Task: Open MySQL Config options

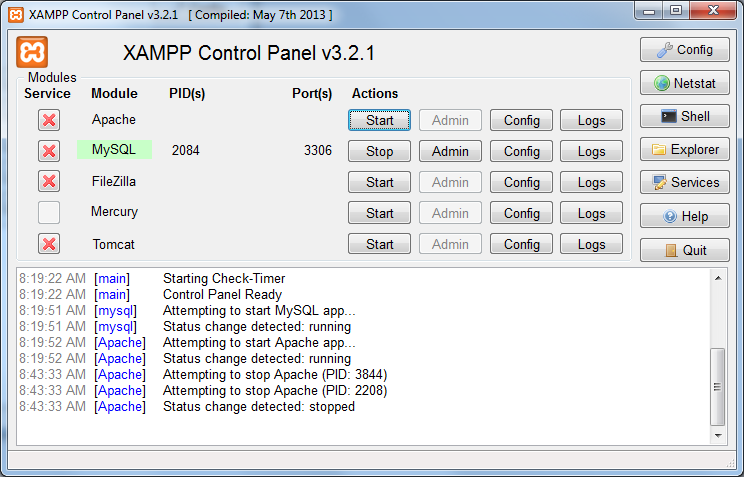Action: 521,151
